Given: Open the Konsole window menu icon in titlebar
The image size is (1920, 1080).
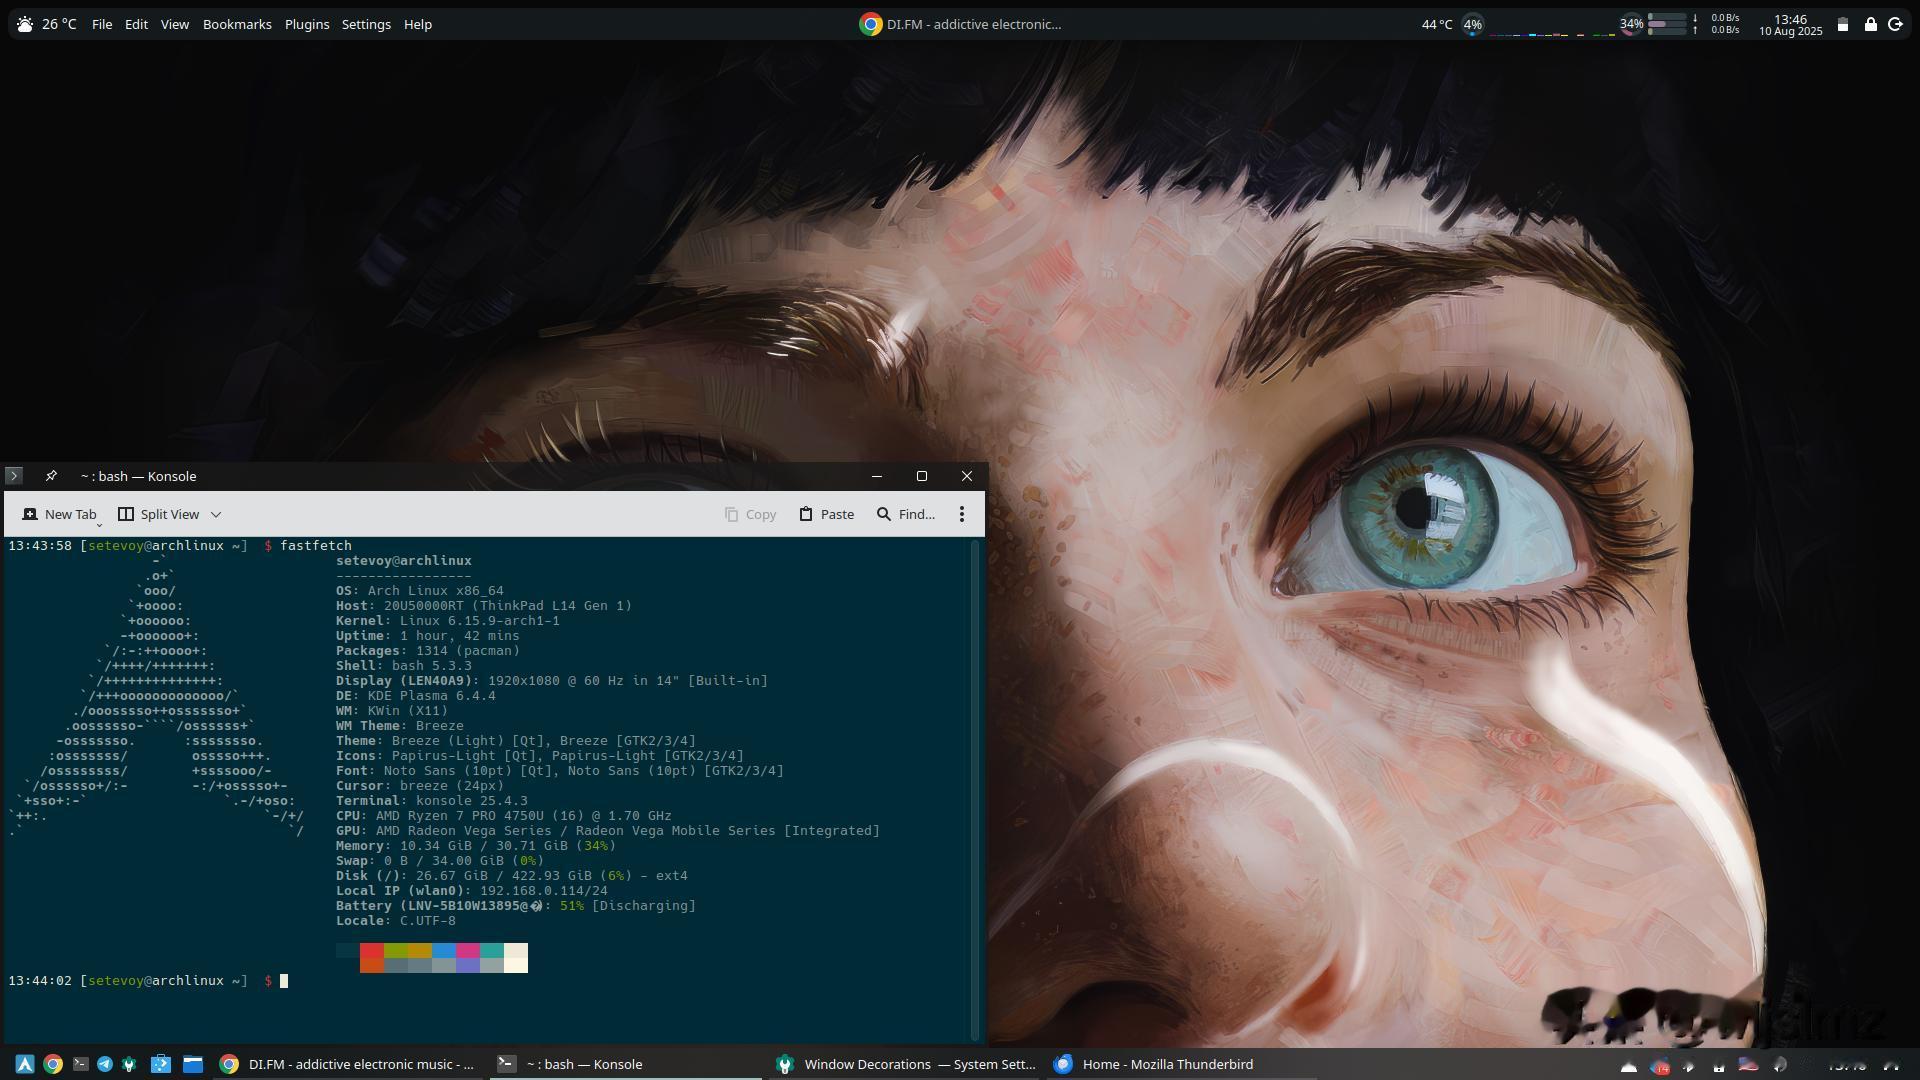Looking at the screenshot, I should coord(14,476).
